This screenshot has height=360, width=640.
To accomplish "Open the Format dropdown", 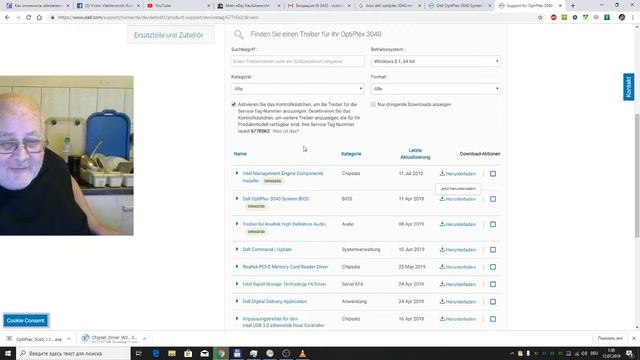I will pos(436,89).
